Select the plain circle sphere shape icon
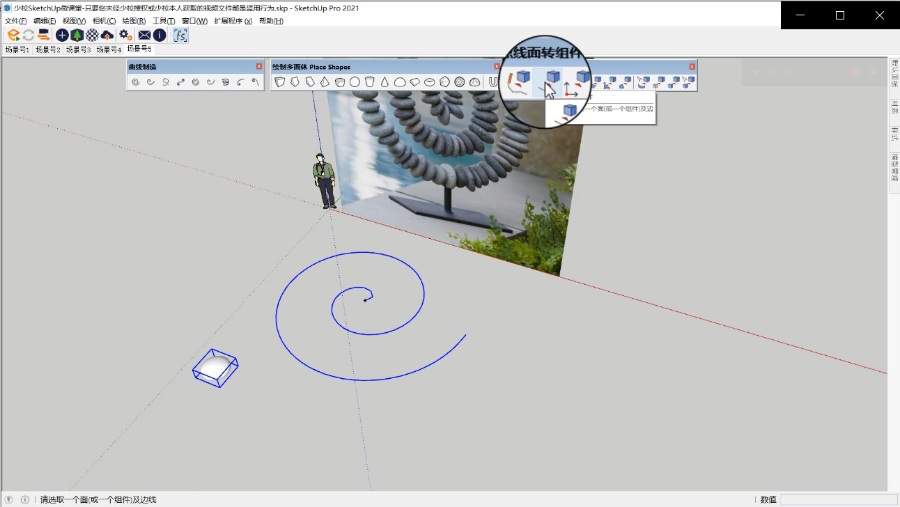Screen dimensions: 900x507 (x=355, y=82)
